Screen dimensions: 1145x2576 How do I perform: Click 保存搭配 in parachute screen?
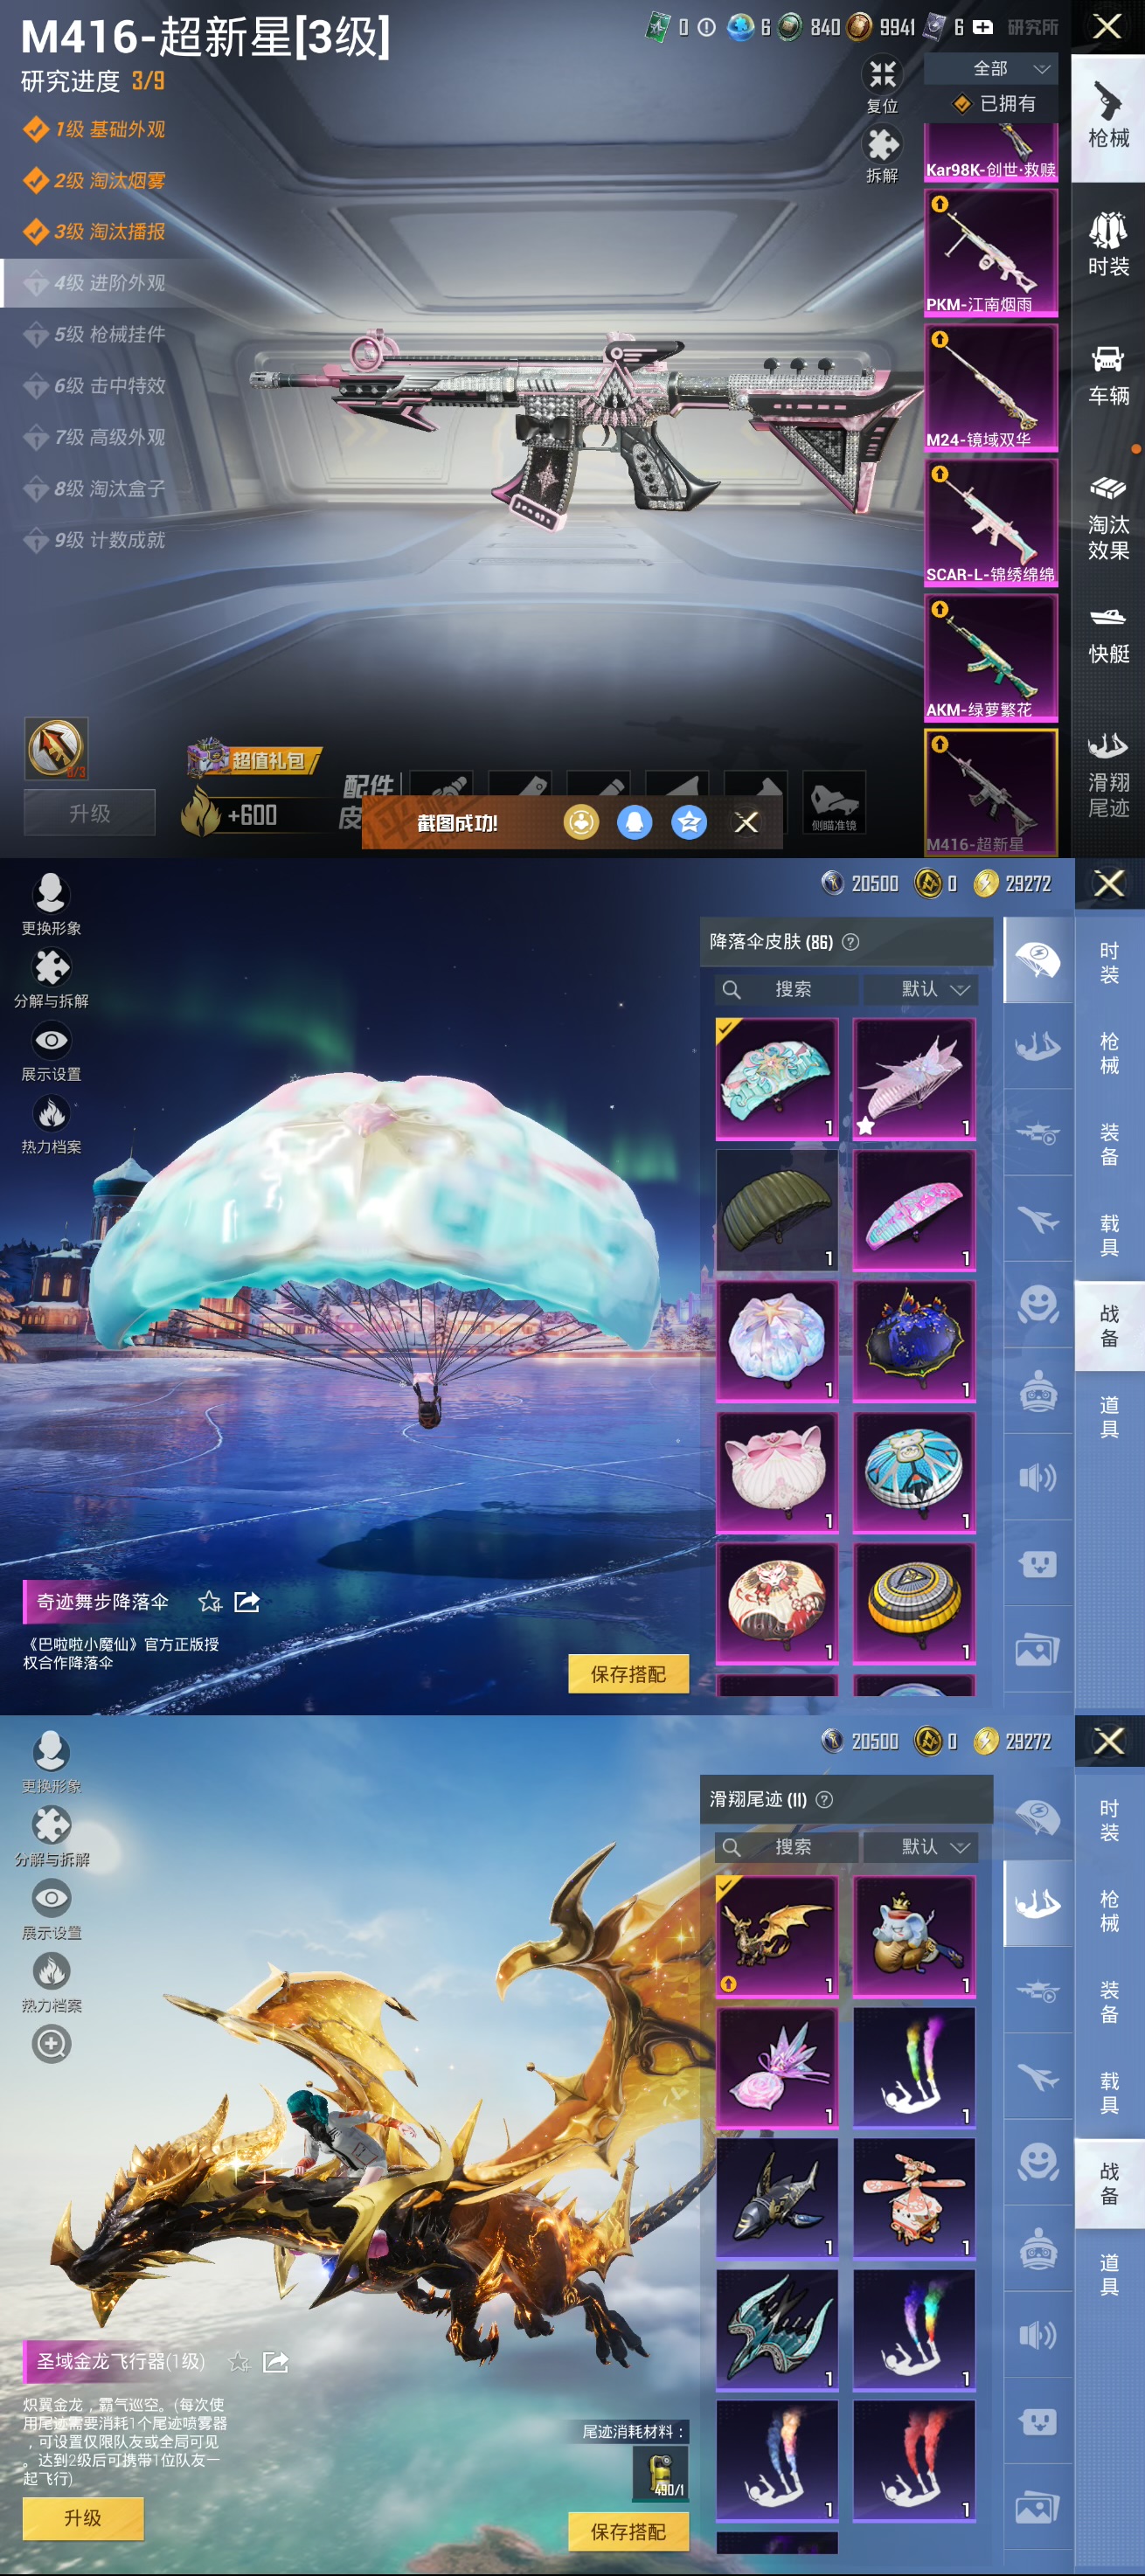point(628,1674)
